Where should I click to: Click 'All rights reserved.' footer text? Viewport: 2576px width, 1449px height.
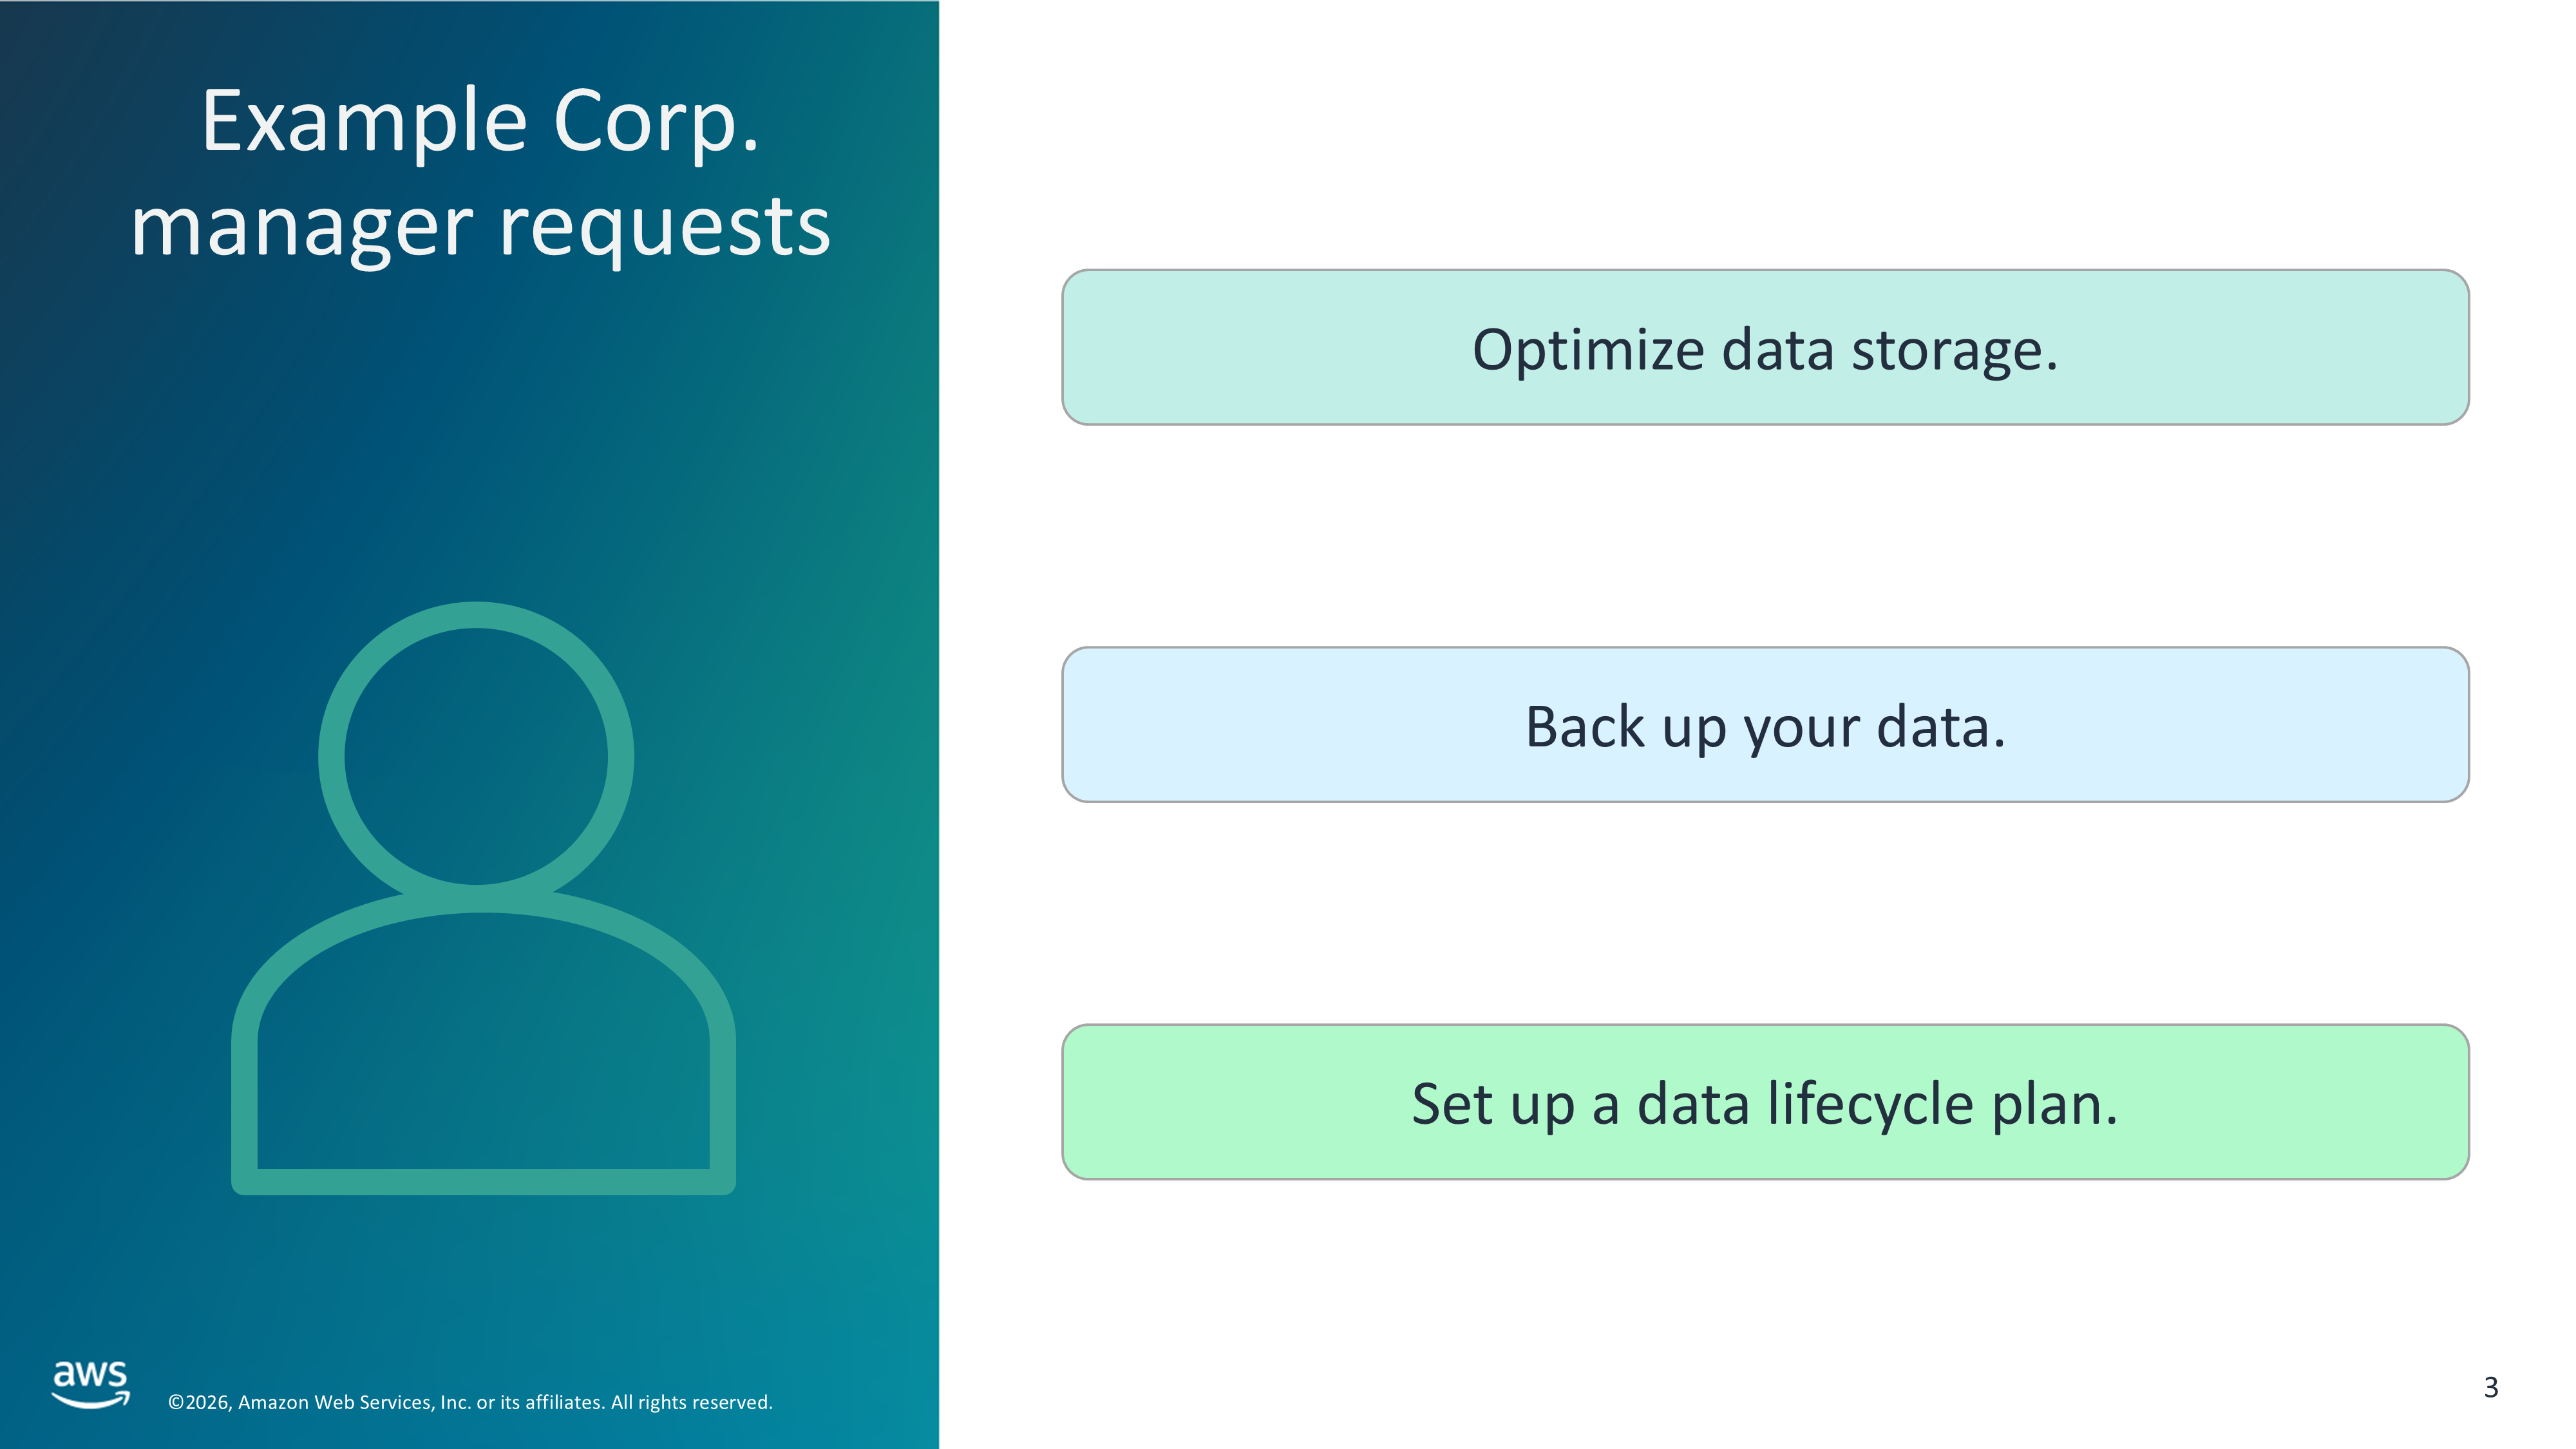[x=692, y=1402]
